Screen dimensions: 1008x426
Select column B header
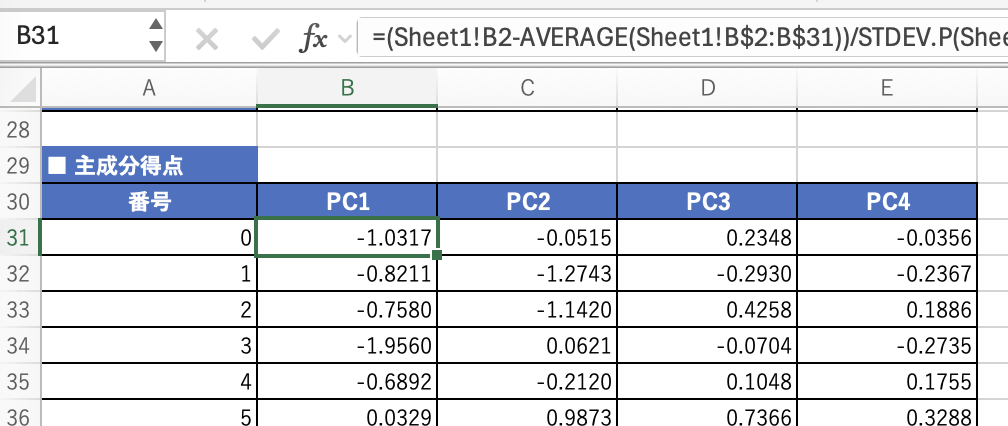pyautogui.click(x=347, y=89)
